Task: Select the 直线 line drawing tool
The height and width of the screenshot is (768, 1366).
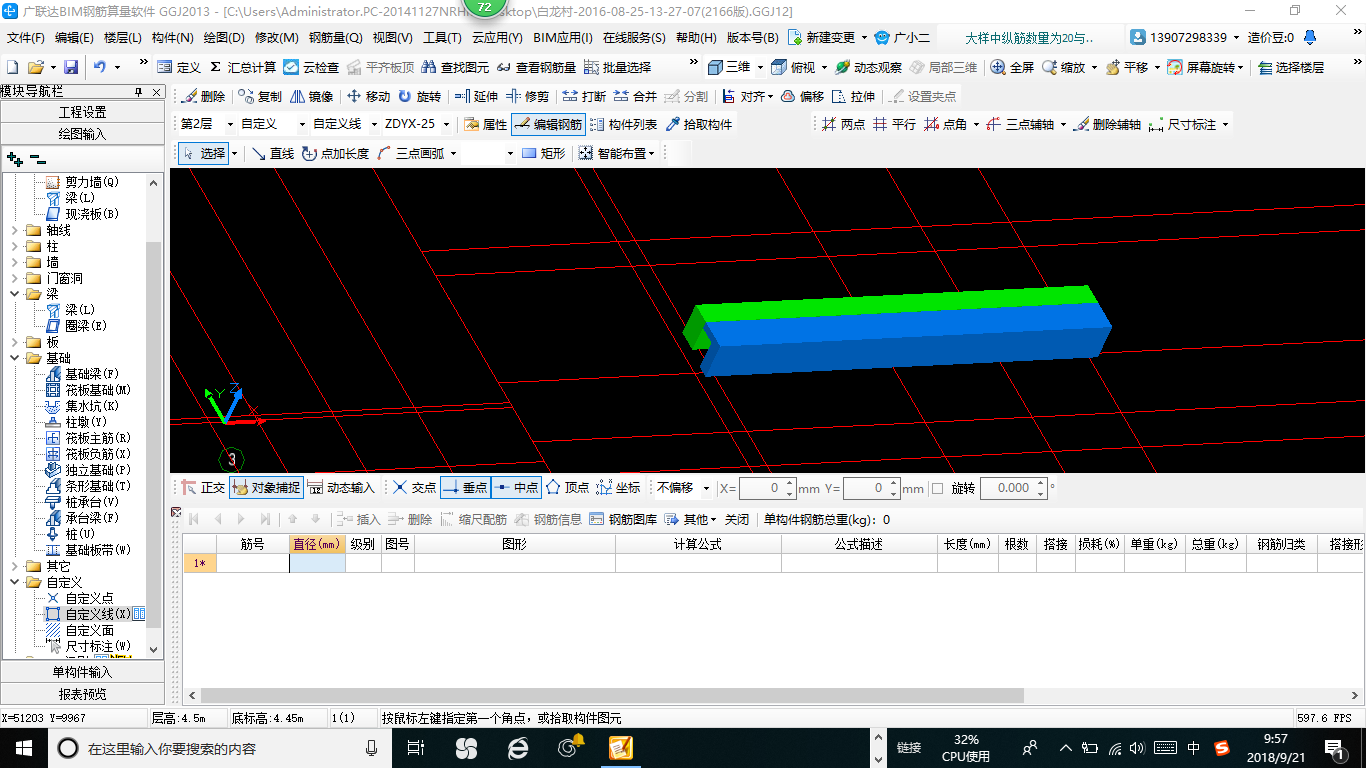Action: click(x=273, y=154)
